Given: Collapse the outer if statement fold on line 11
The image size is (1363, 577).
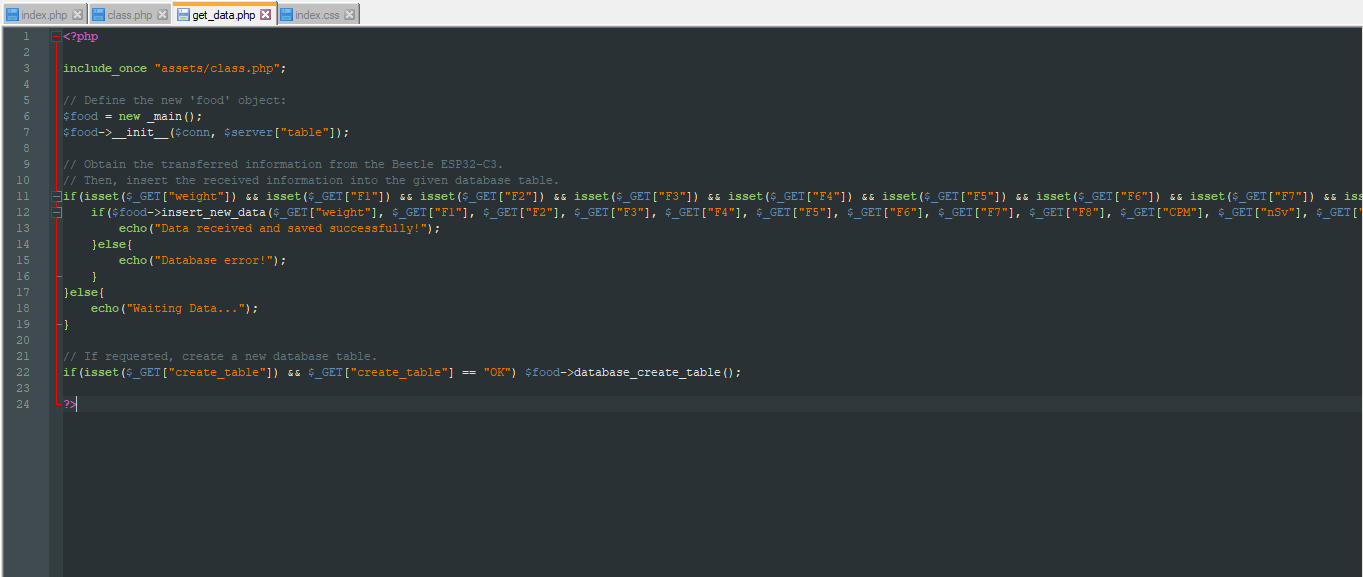Looking at the screenshot, I should (56, 196).
